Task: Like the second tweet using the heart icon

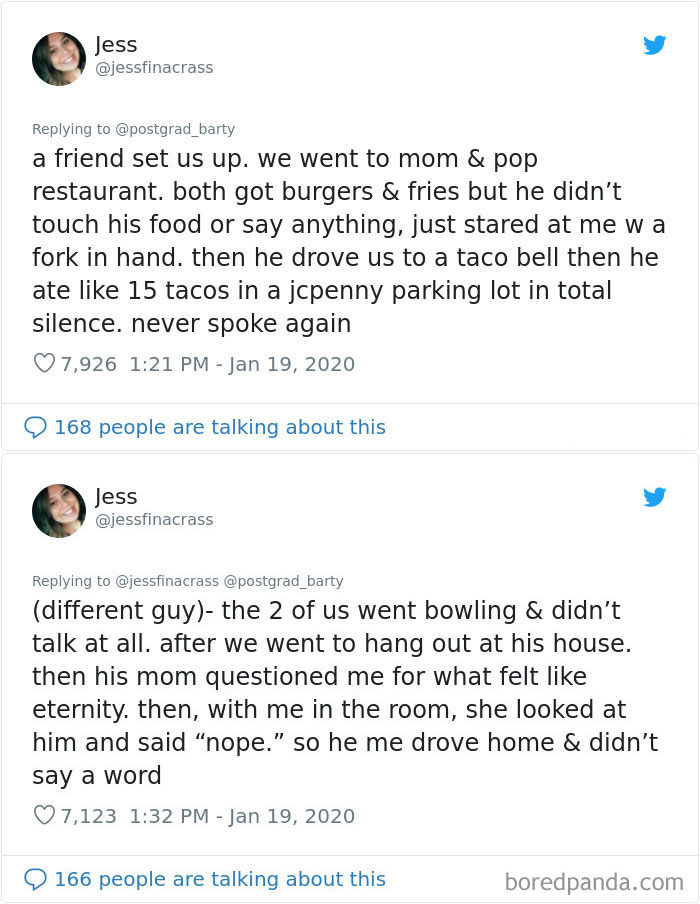Action: 44,815
